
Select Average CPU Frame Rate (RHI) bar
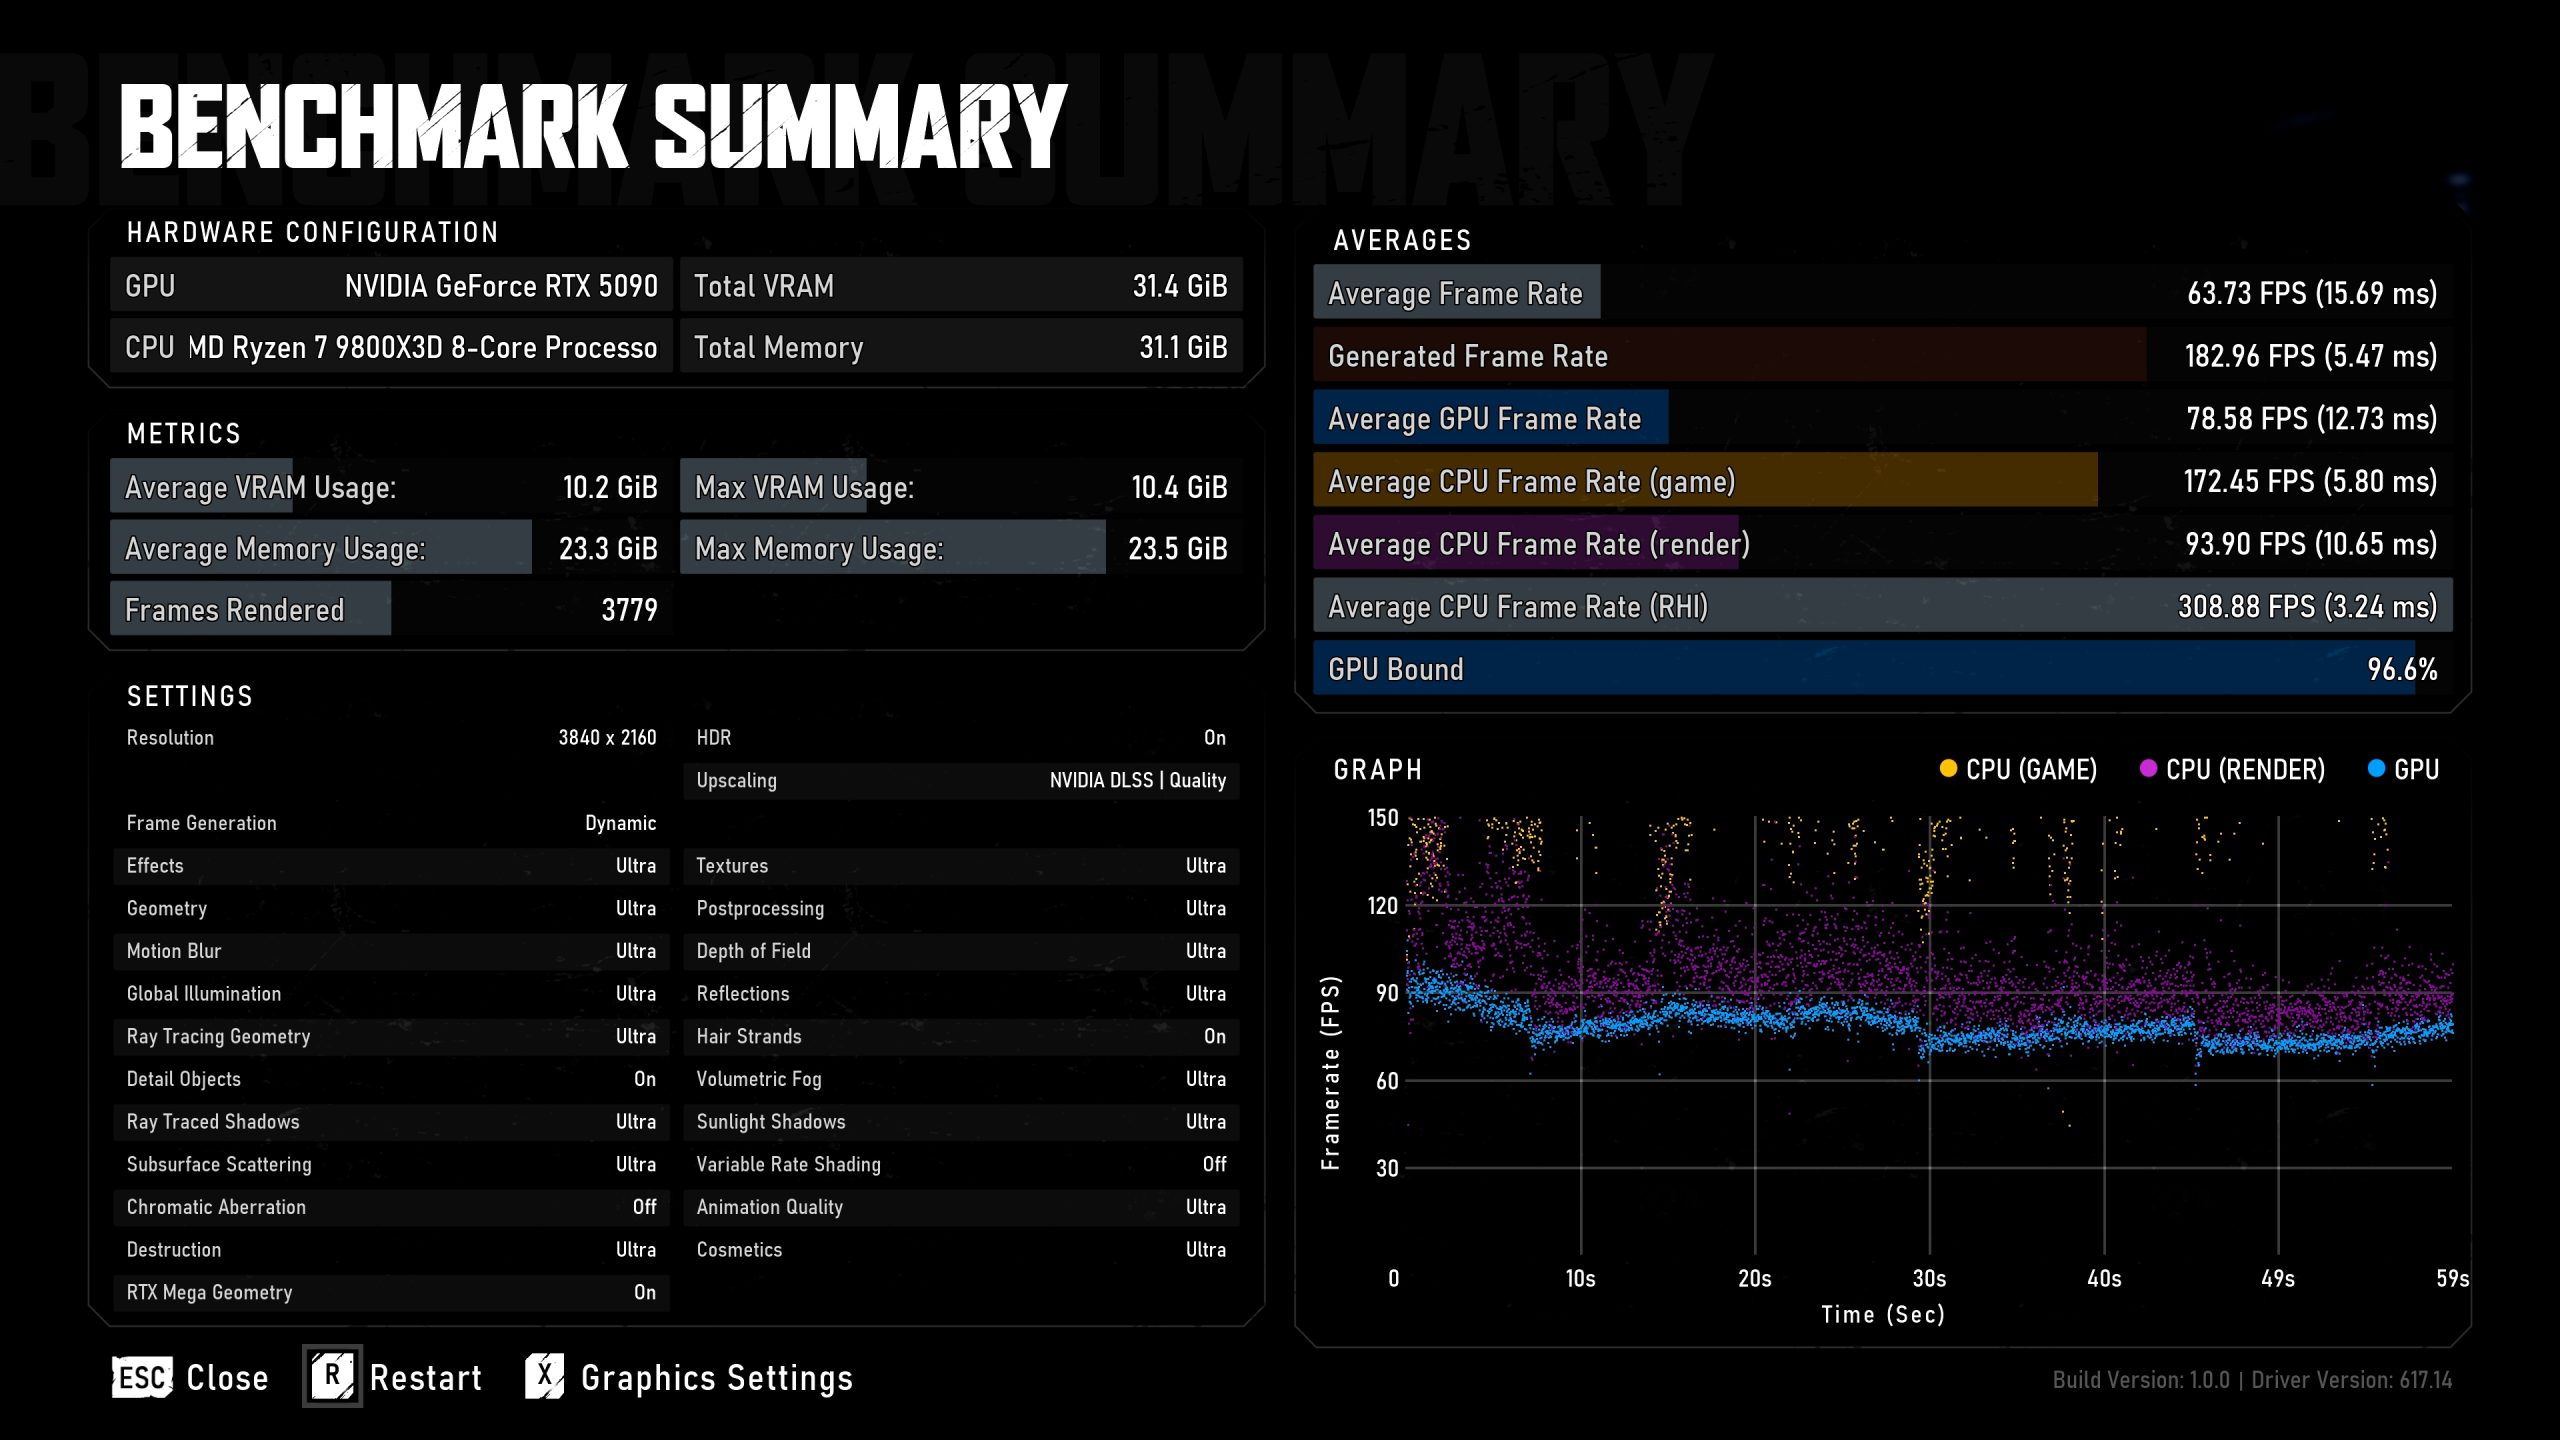click(x=1882, y=606)
